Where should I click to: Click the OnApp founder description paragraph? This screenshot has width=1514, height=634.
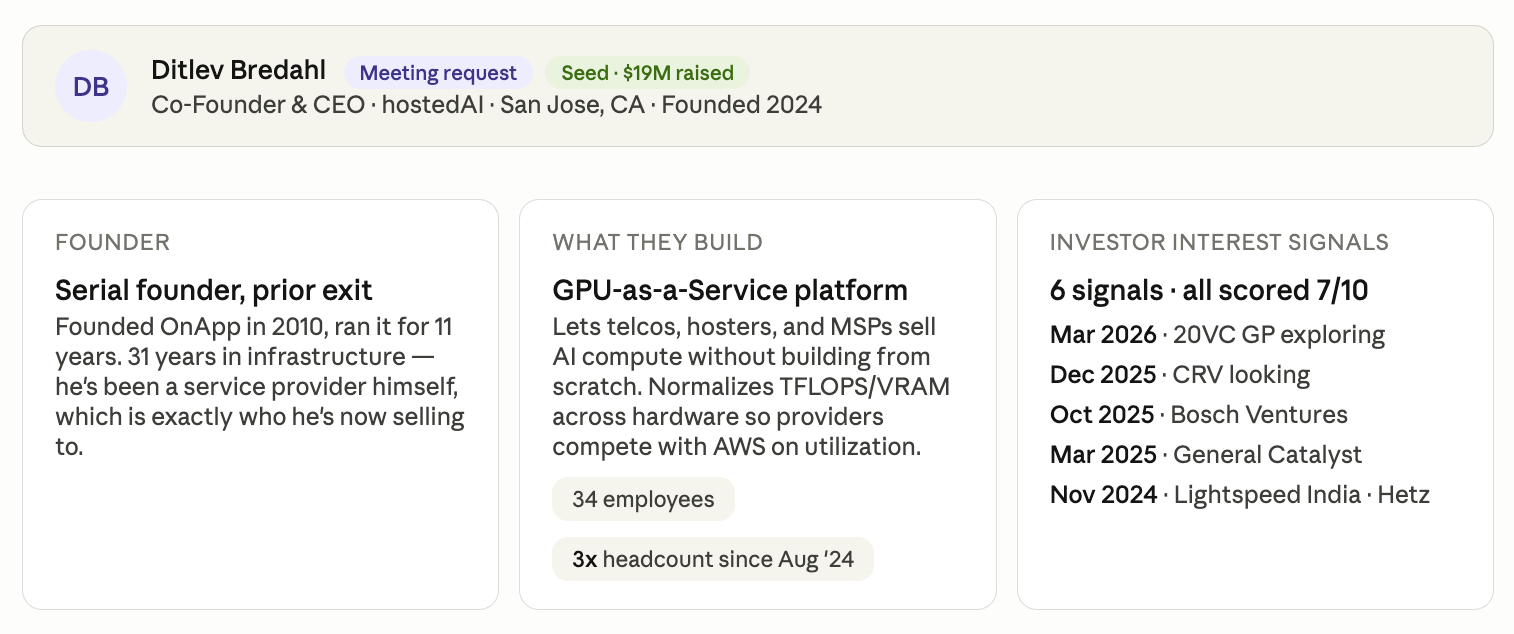(260, 386)
